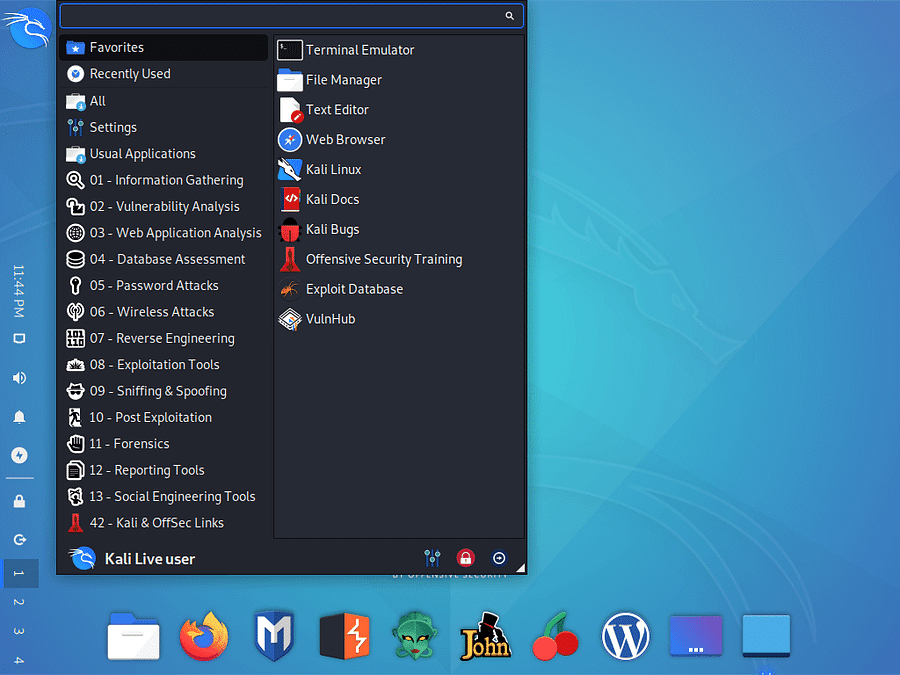Switch to workspace 2 in the side panel
The height and width of the screenshot is (675, 900).
click(20, 602)
